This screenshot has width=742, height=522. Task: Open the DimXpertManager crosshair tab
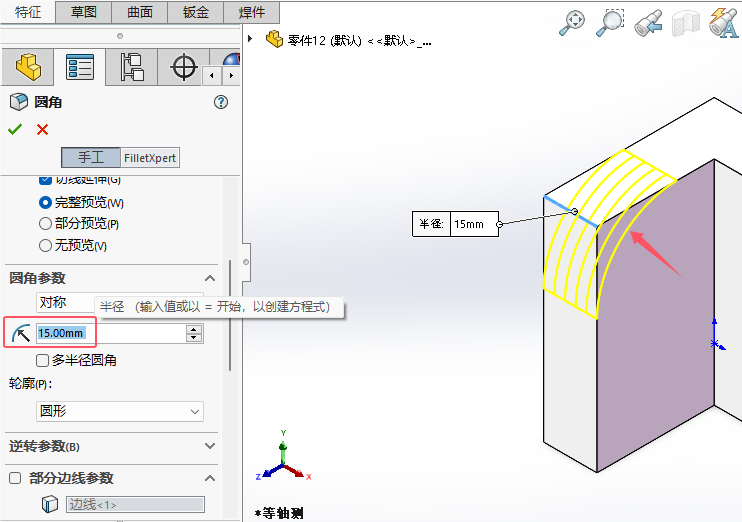click(184, 67)
